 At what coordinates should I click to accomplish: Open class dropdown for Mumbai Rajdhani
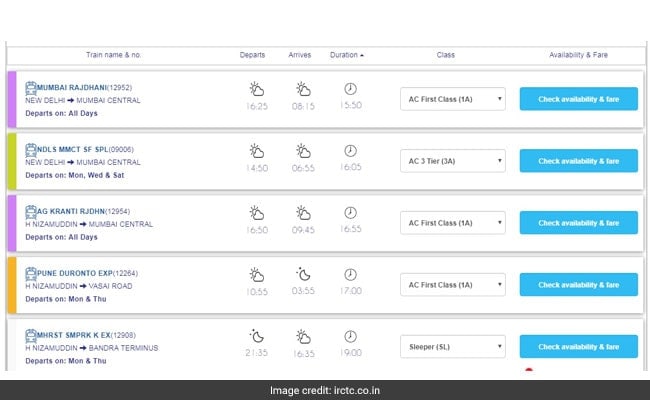(453, 99)
